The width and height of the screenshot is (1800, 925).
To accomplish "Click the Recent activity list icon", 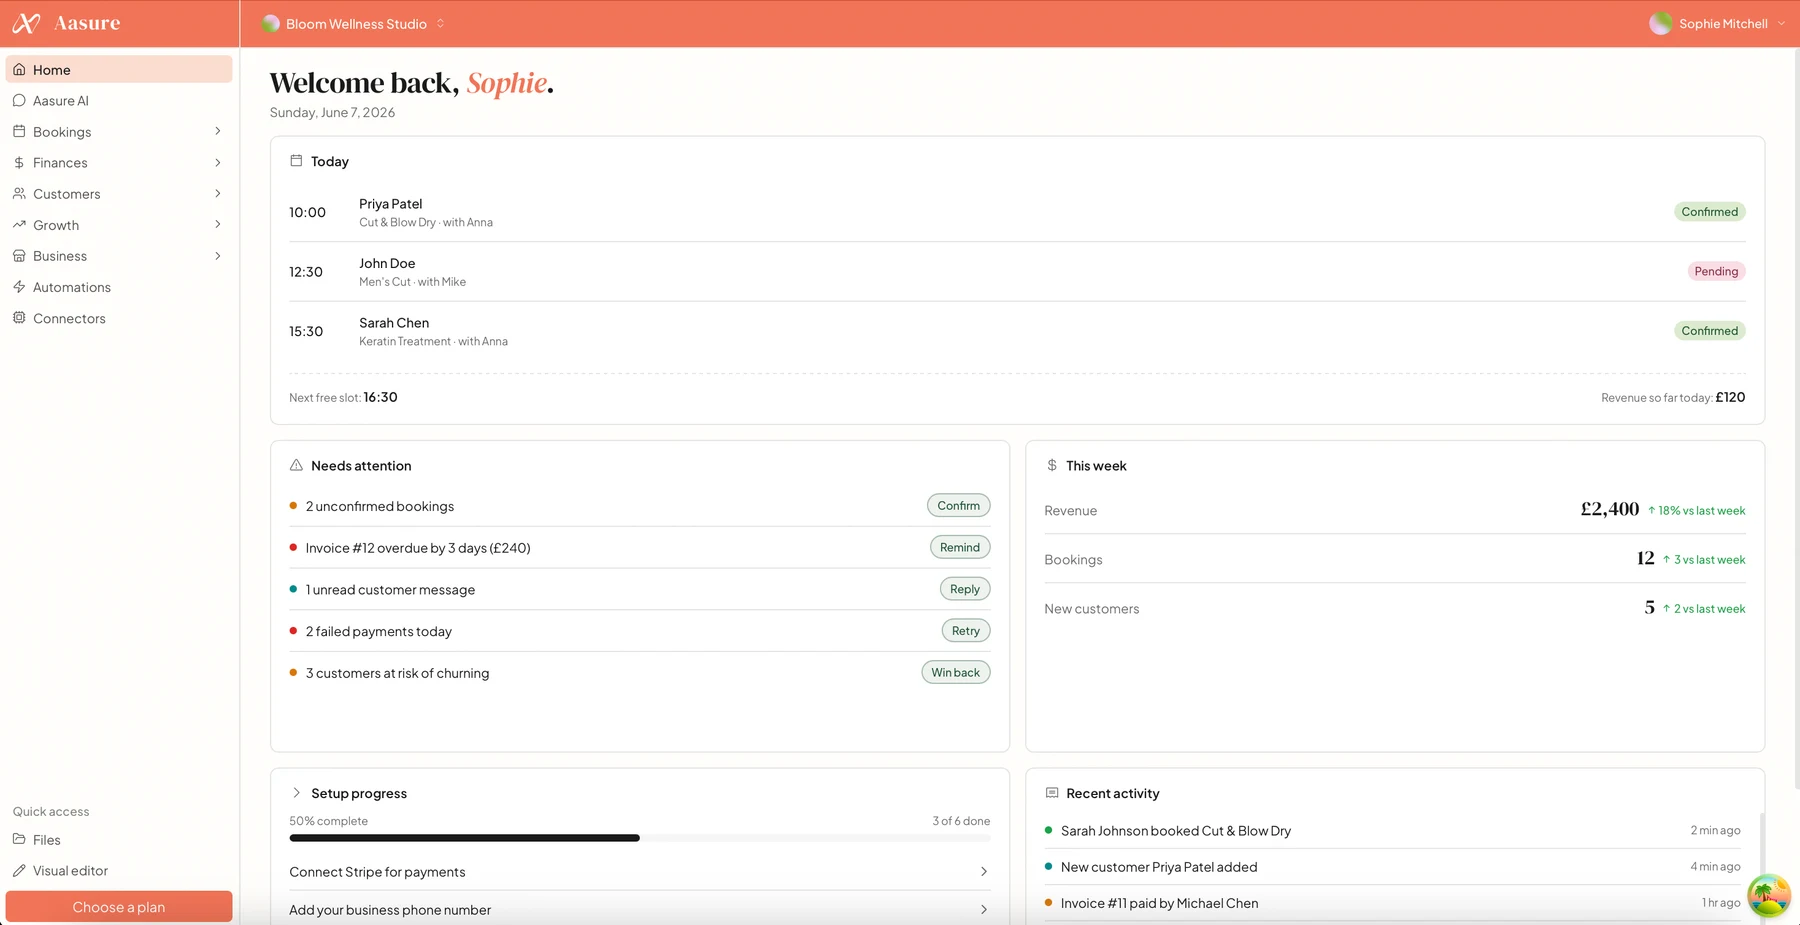I will point(1052,793).
